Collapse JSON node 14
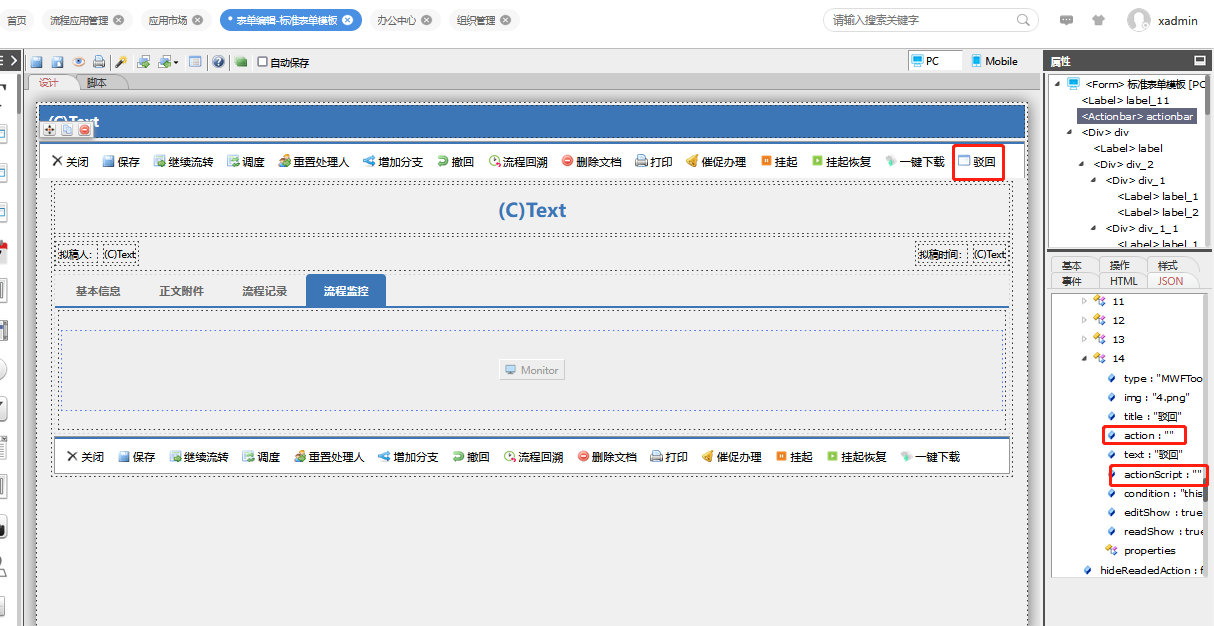Viewport: 1214px width, 626px height. click(x=1084, y=358)
